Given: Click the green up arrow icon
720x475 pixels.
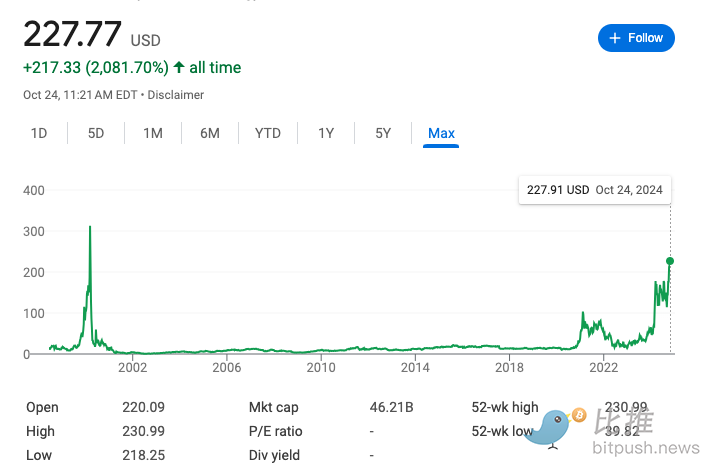Looking at the screenshot, I should (x=179, y=68).
